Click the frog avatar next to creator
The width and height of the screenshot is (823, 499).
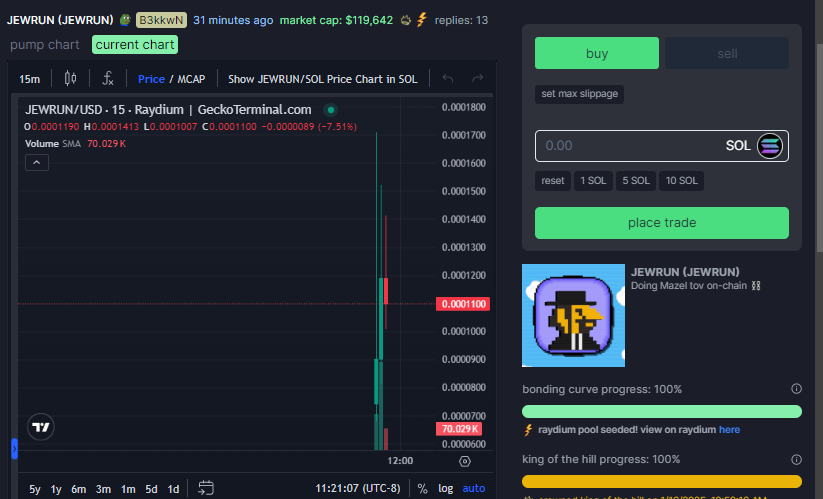click(125, 20)
